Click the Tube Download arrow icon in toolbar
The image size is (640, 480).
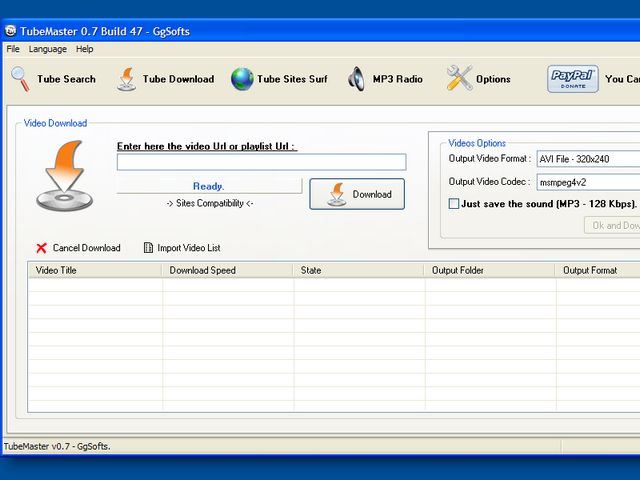(127, 79)
